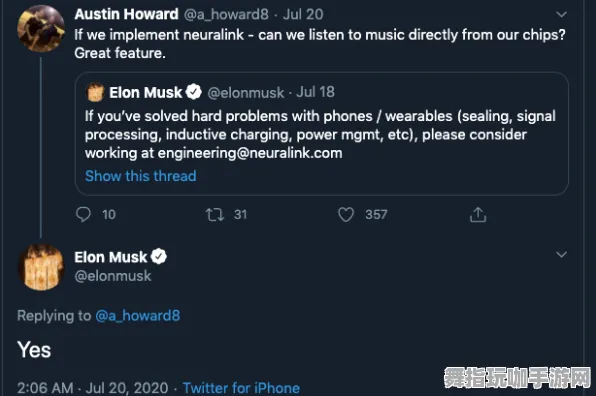Click verified badge next to reply author name
This screenshot has height=396, width=596.
(159, 257)
